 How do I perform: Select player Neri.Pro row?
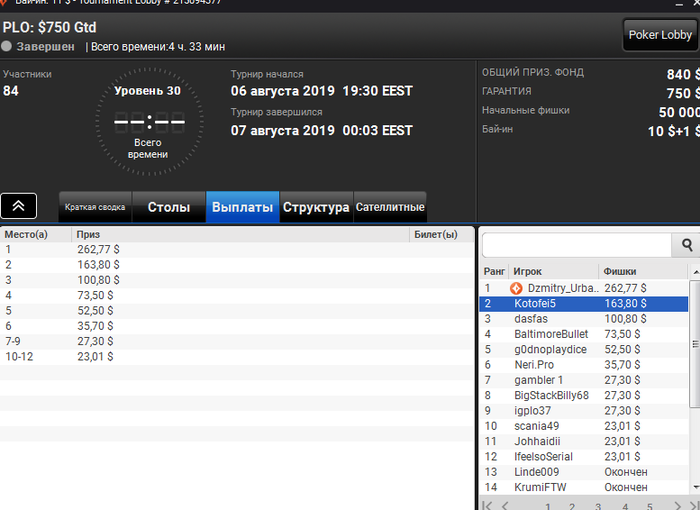(x=584, y=365)
